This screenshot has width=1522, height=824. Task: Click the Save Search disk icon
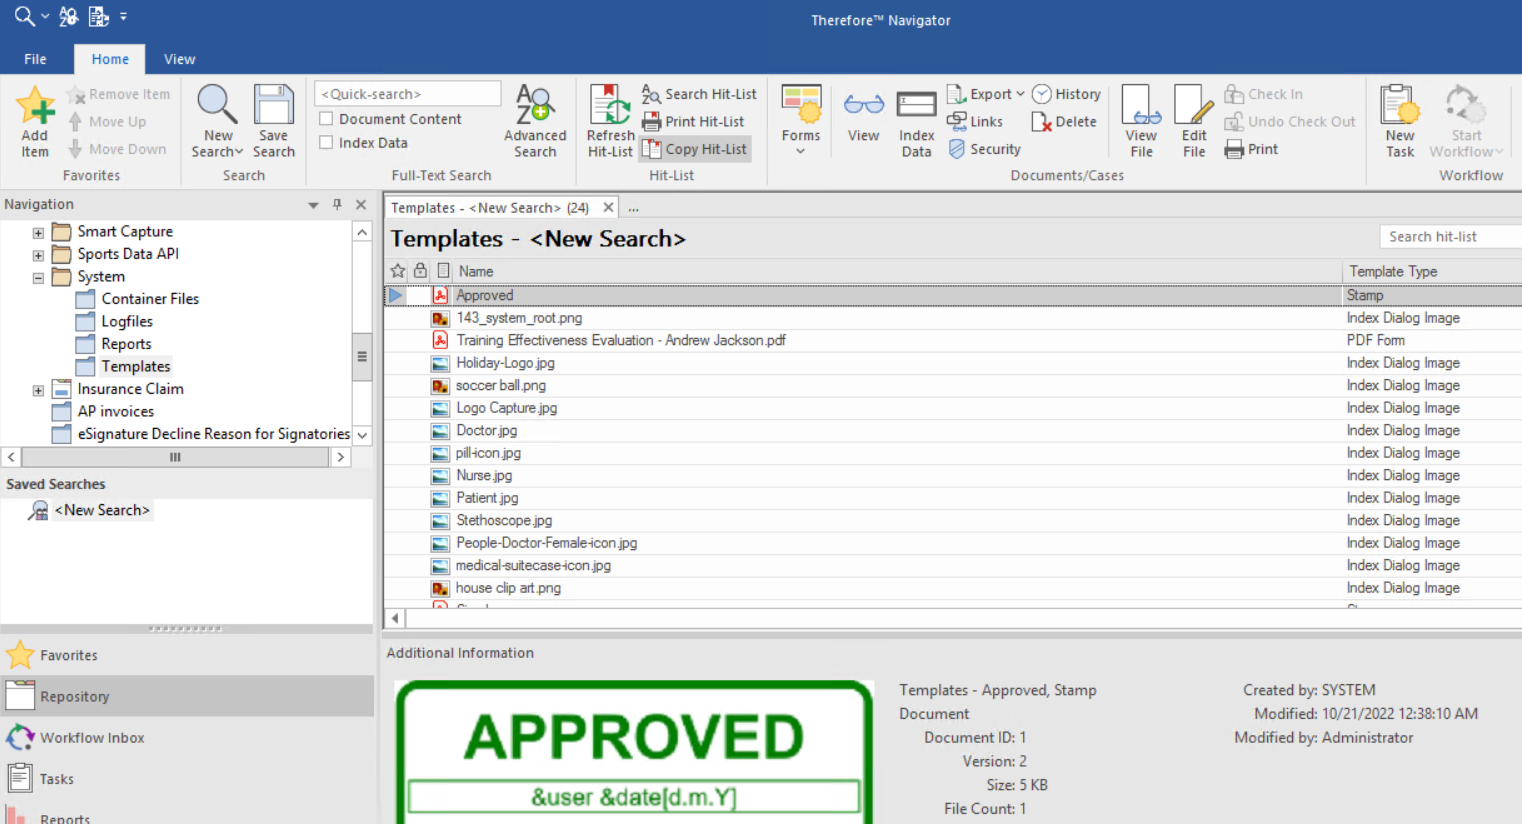click(x=273, y=106)
